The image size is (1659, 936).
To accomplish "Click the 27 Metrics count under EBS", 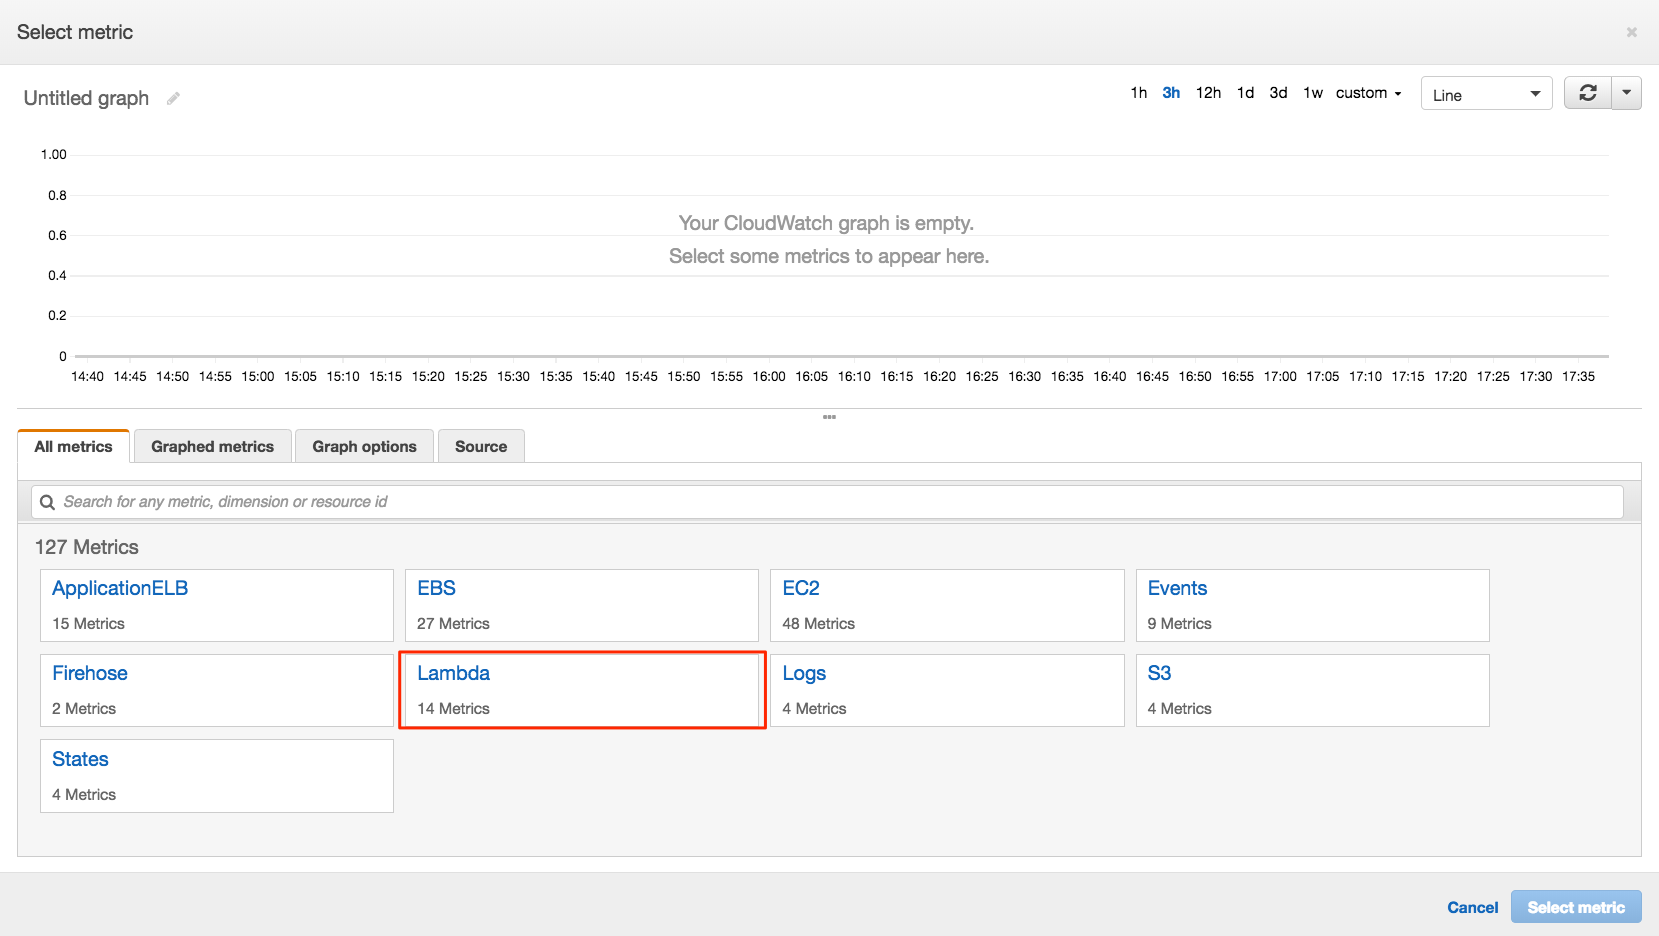I will [454, 624].
